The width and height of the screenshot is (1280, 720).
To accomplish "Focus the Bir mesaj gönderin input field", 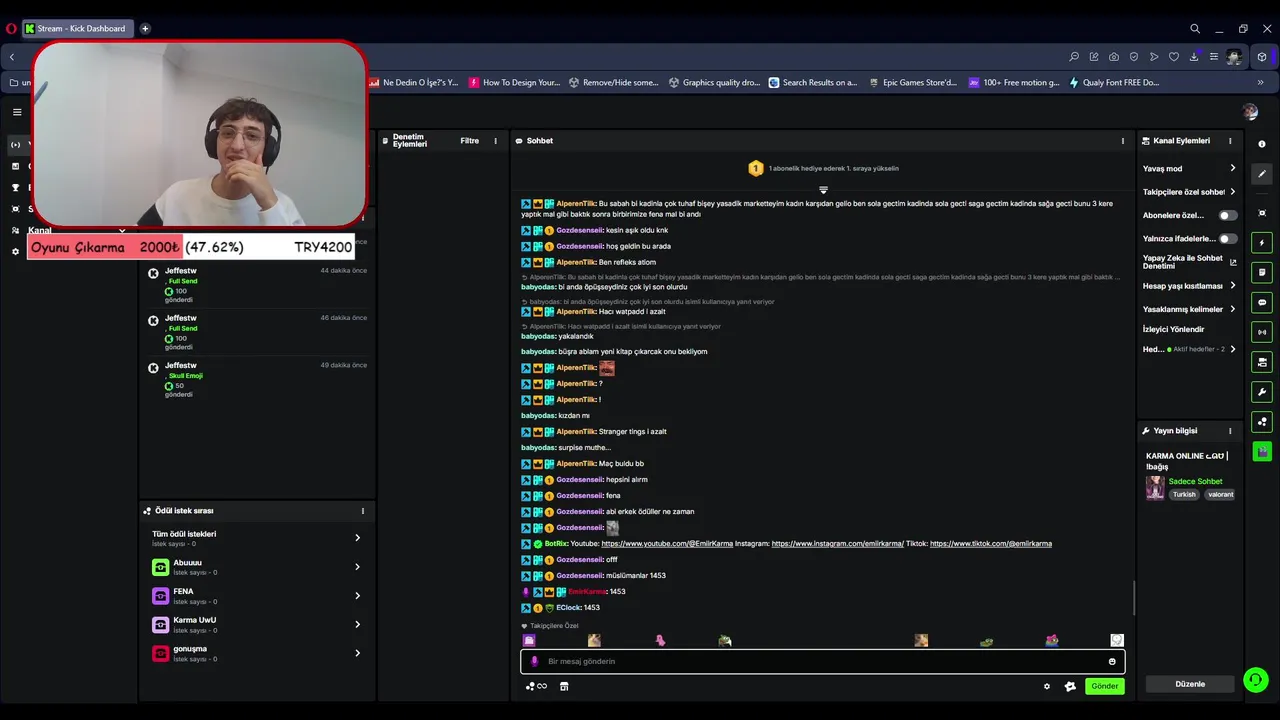I will pyautogui.click(x=822, y=661).
